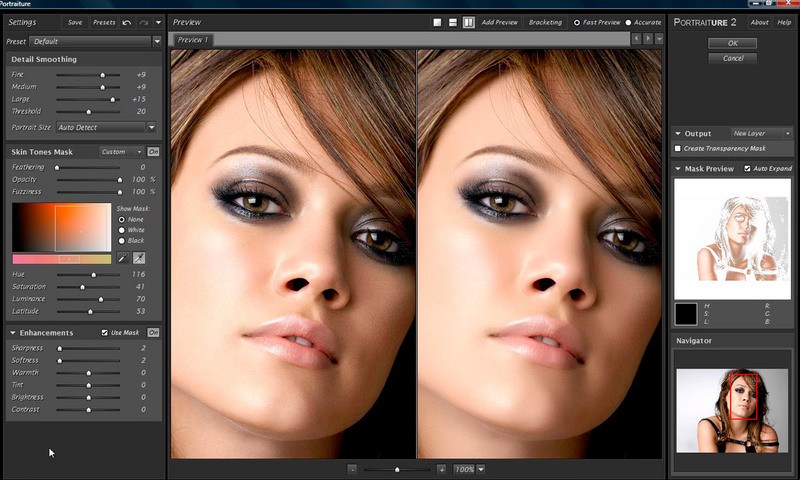Open the zoom percentage dropdown arrow
Viewport: 800px width, 480px height.
pyautogui.click(x=481, y=469)
